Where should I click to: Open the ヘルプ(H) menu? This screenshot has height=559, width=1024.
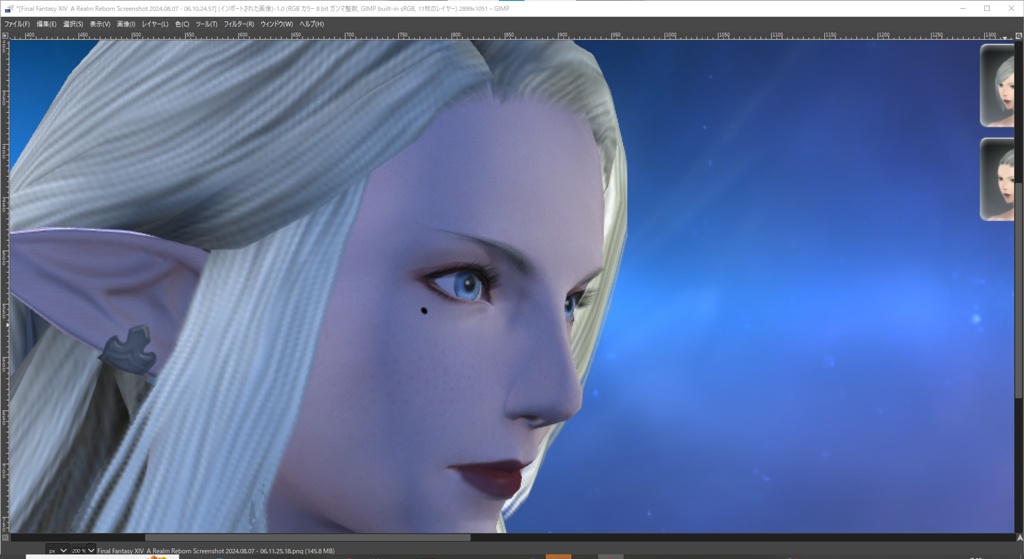click(x=312, y=24)
